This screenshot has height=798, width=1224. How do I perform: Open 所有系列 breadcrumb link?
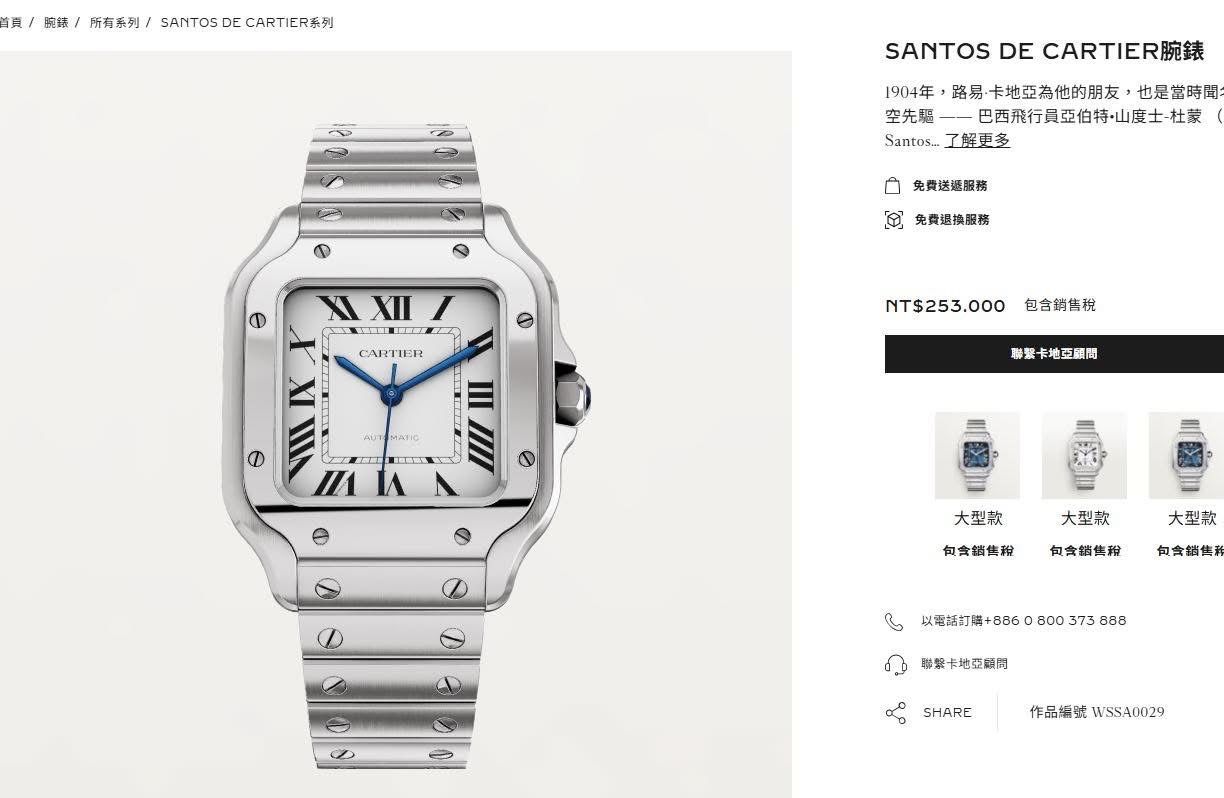tap(115, 22)
